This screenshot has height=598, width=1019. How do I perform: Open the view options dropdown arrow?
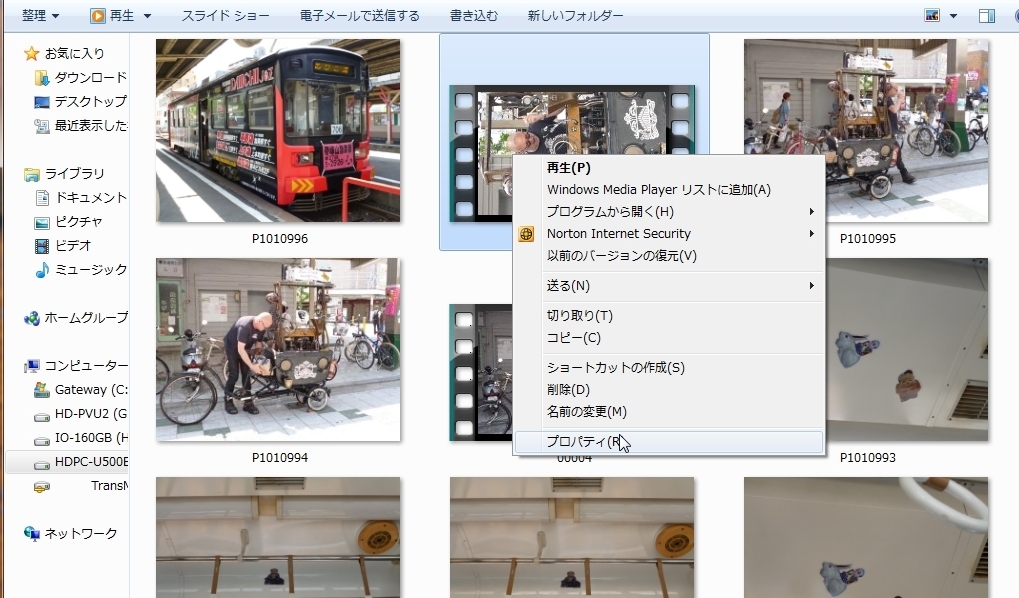[x=953, y=16]
